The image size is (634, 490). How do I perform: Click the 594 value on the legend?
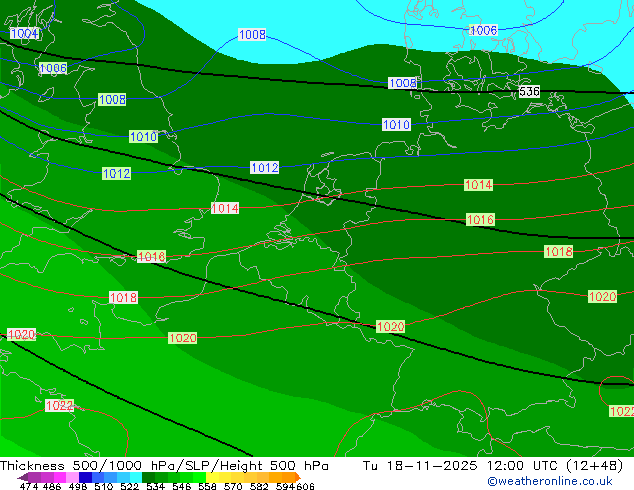pyautogui.click(x=285, y=486)
